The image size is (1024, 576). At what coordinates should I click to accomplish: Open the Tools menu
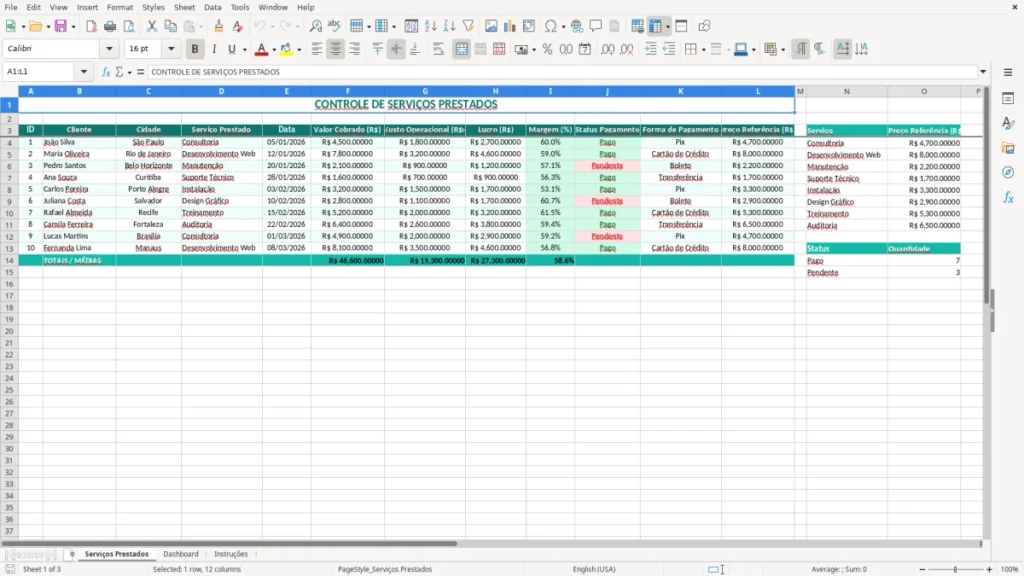click(240, 7)
